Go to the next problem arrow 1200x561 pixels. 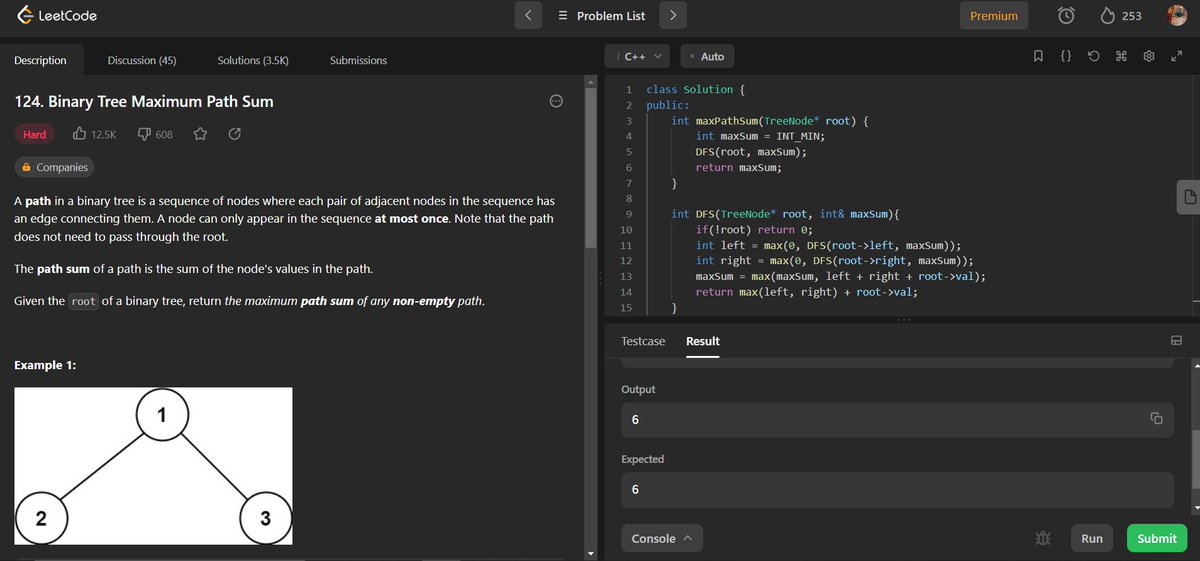pos(673,15)
